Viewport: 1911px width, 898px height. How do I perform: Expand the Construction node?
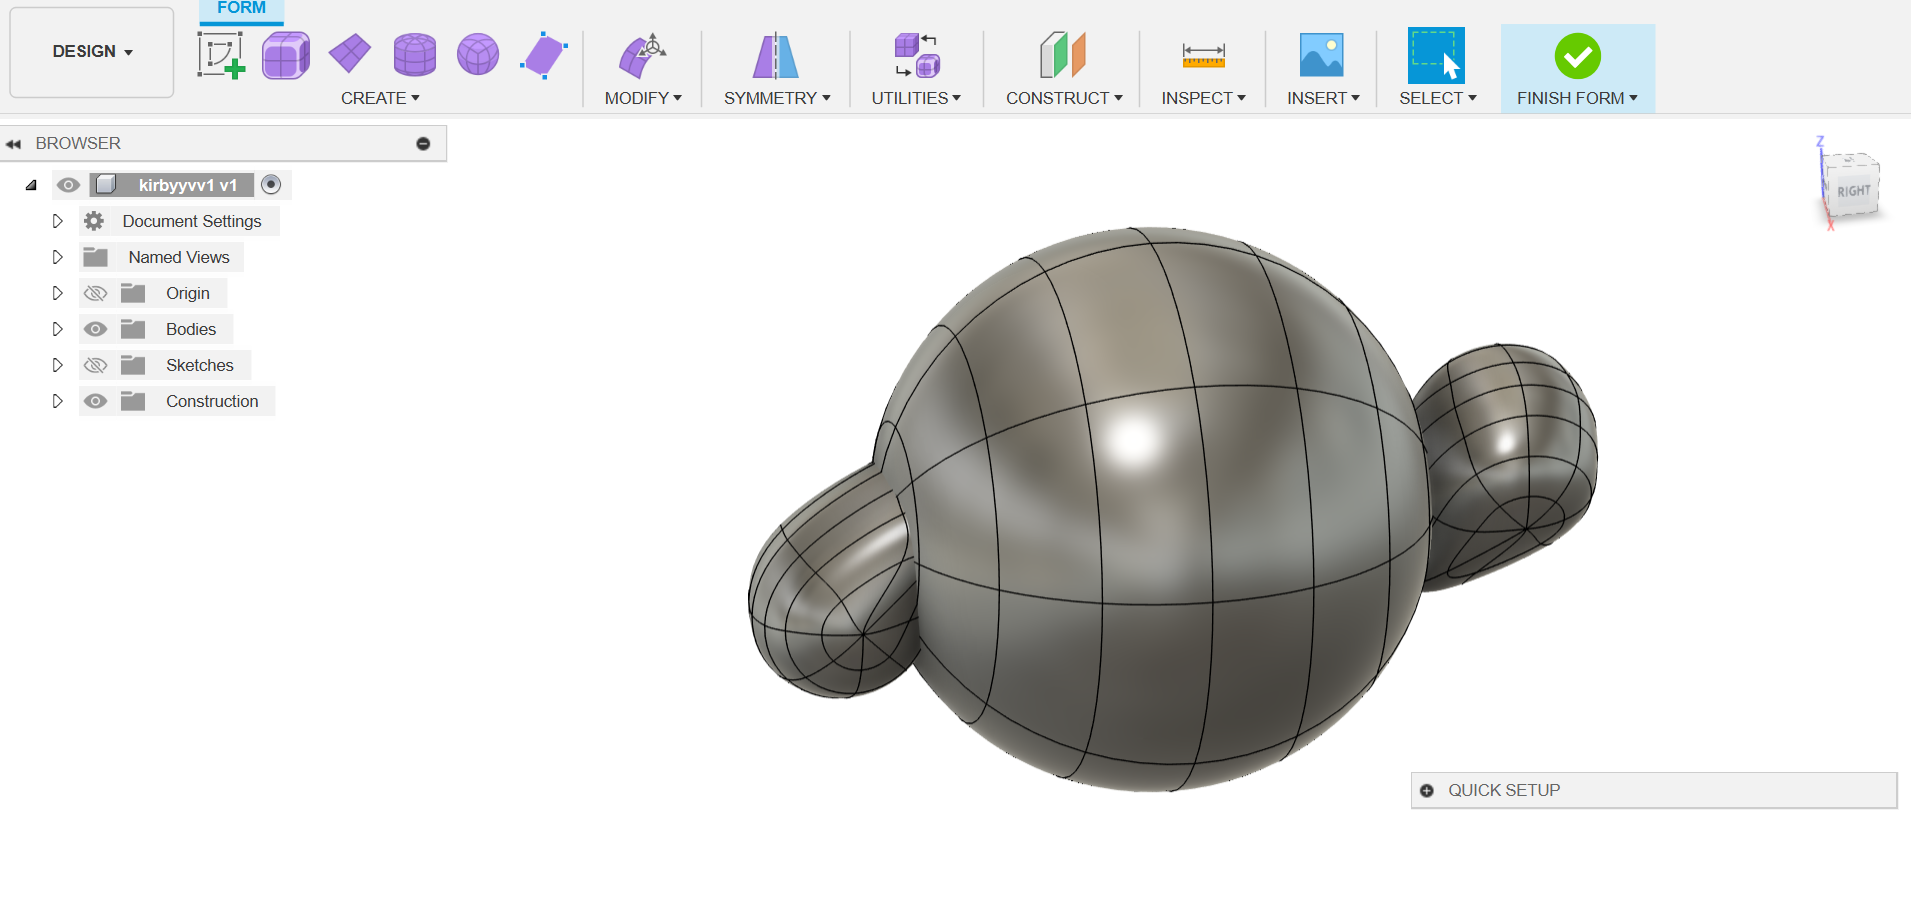57,401
